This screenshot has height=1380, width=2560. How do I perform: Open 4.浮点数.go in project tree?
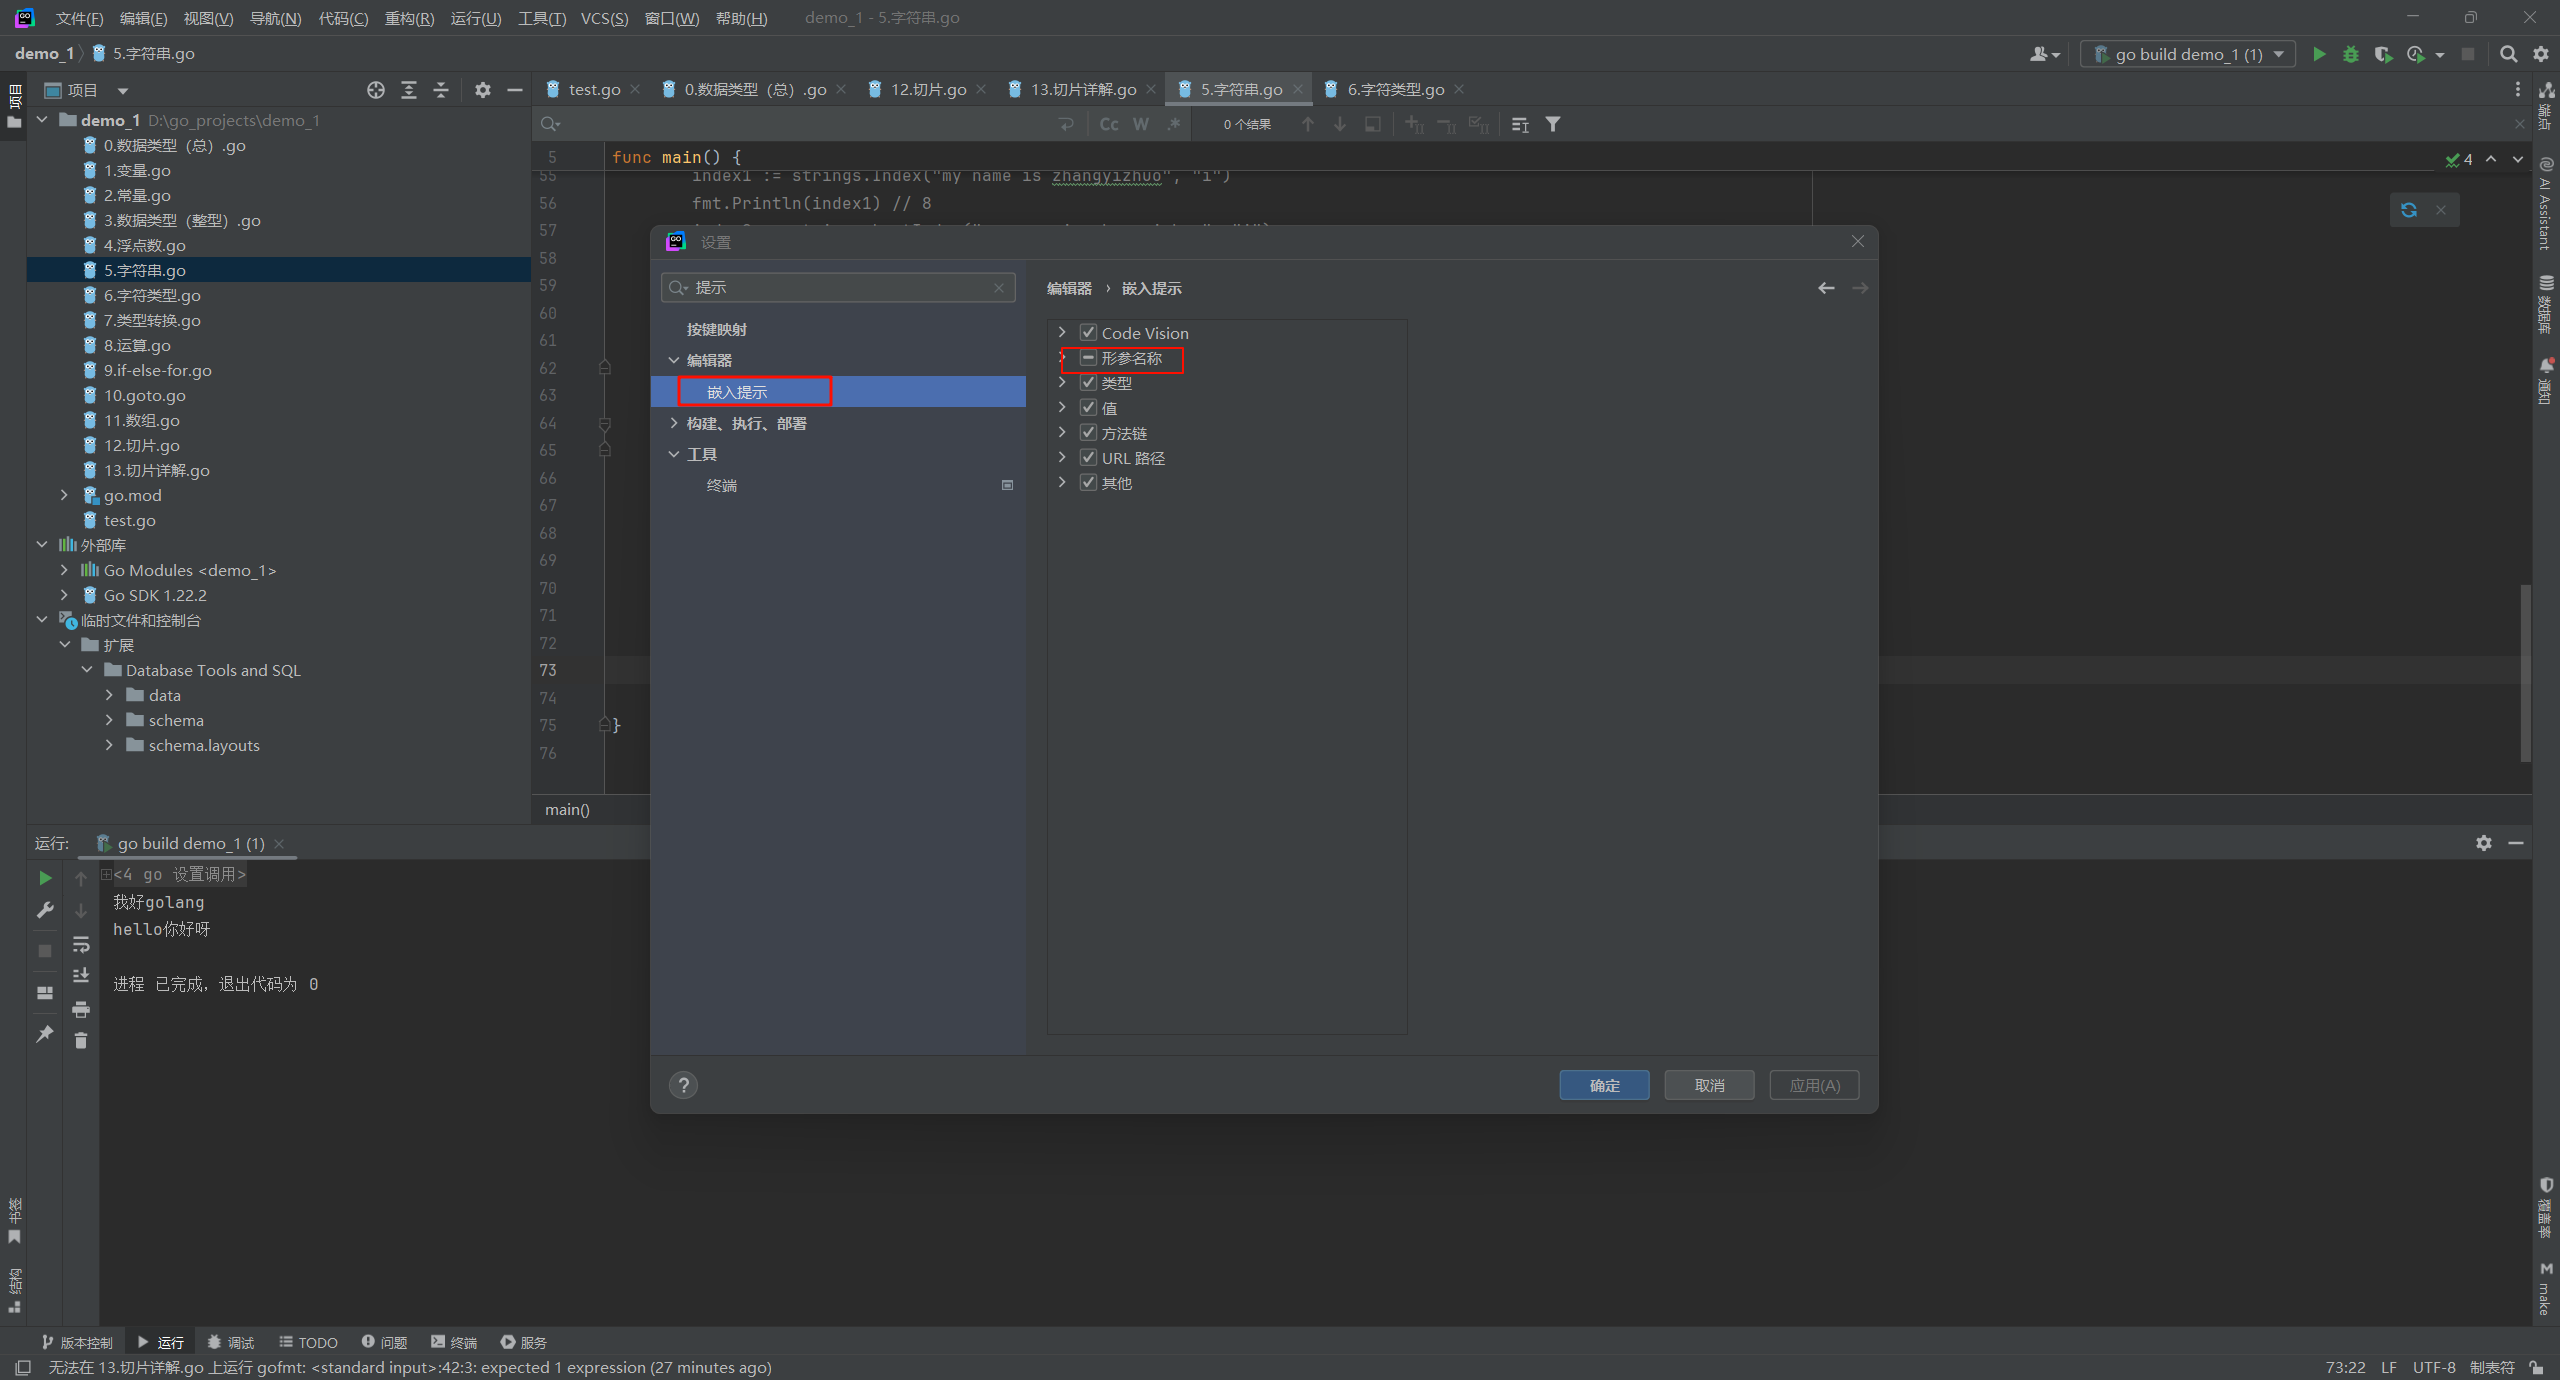click(x=145, y=245)
